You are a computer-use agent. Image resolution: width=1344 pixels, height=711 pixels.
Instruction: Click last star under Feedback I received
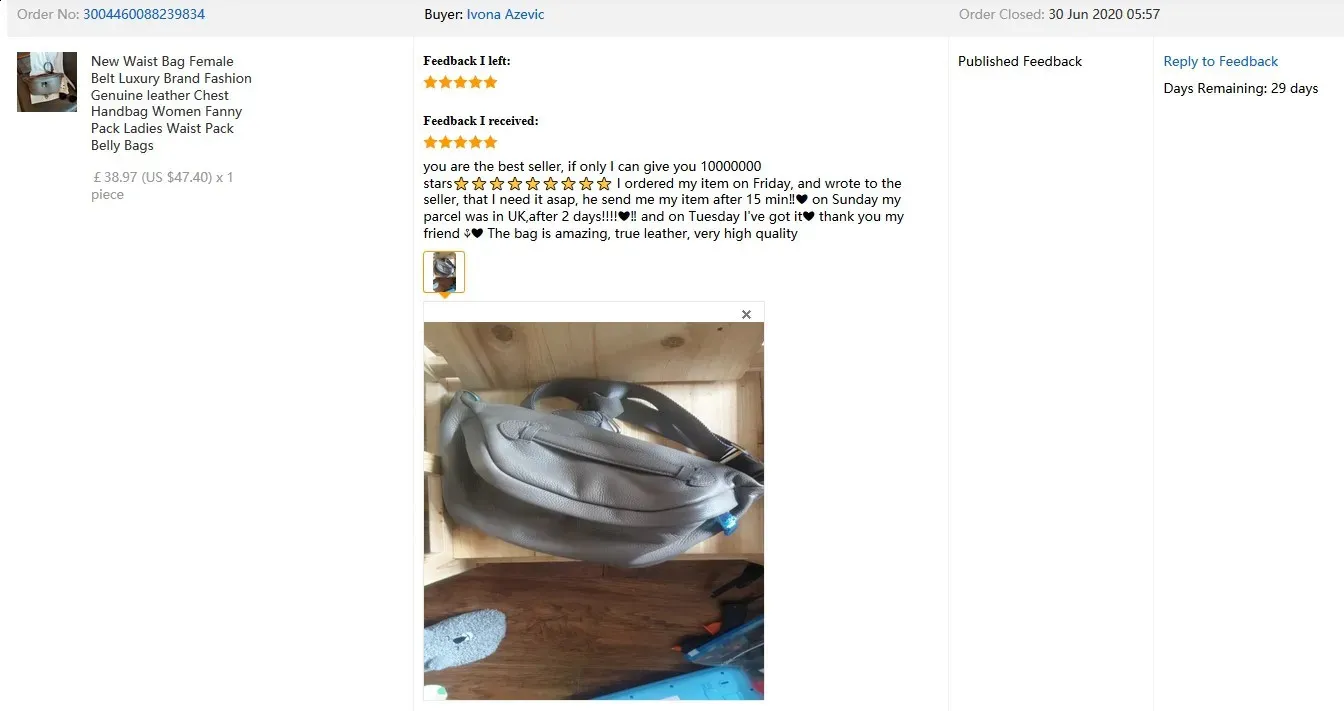(x=490, y=142)
